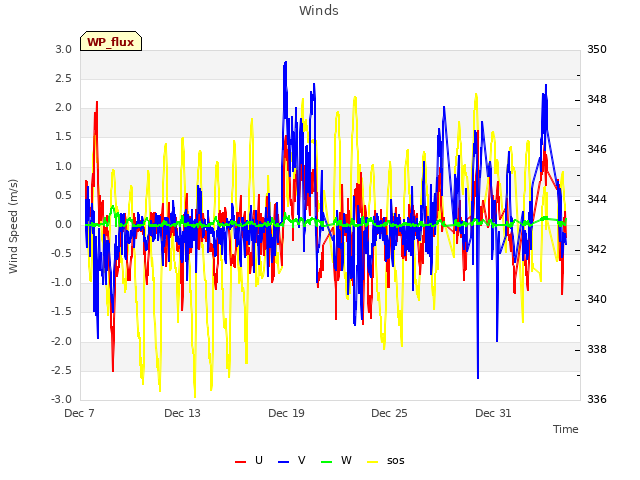Click the -2.0 left axis value

pyautogui.click(x=62, y=341)
